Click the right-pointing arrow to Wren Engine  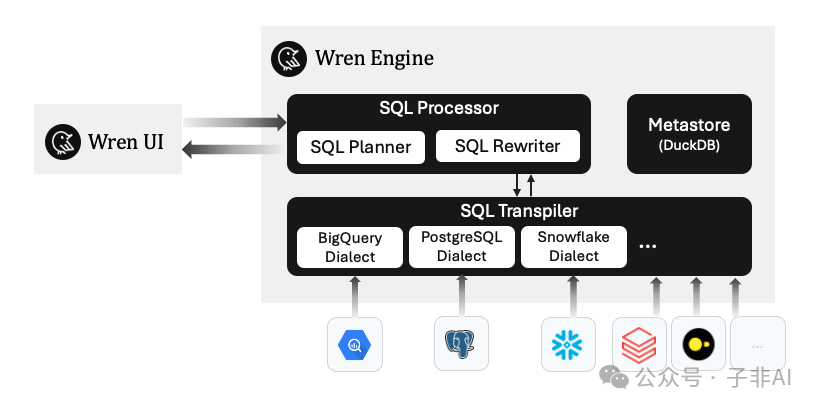coord(235,123)
